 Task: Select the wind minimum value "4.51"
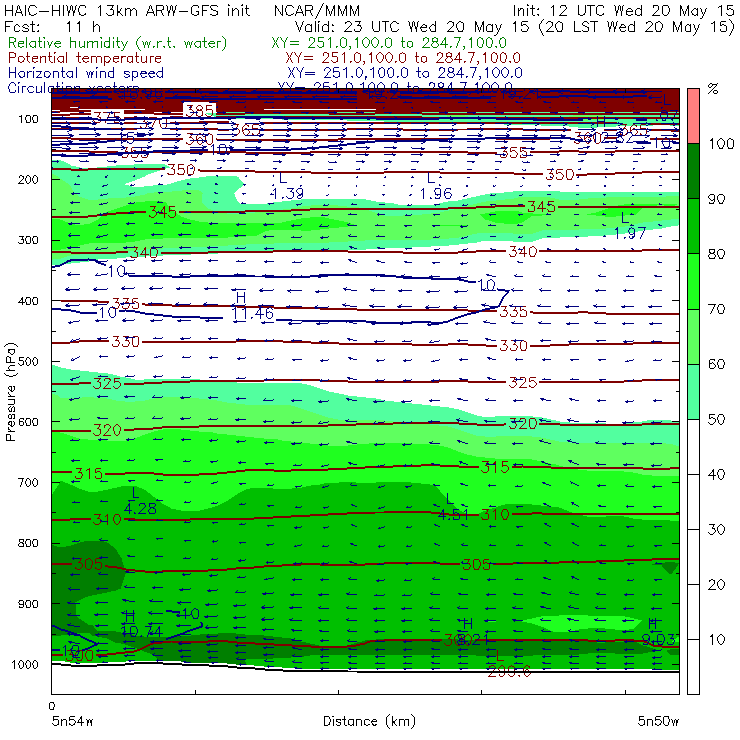[x=453, y=515]
